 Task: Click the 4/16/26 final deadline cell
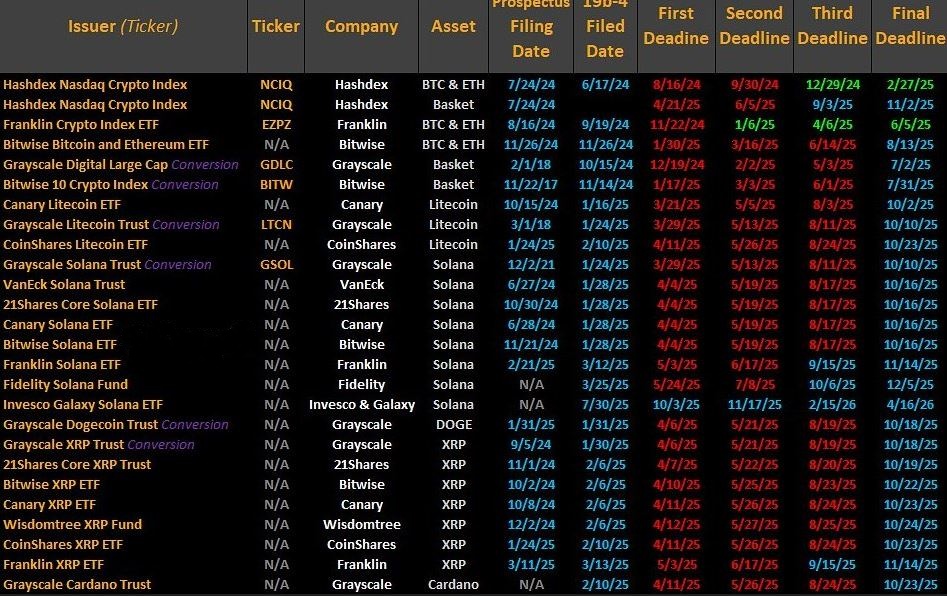click(x=910, y=405)
